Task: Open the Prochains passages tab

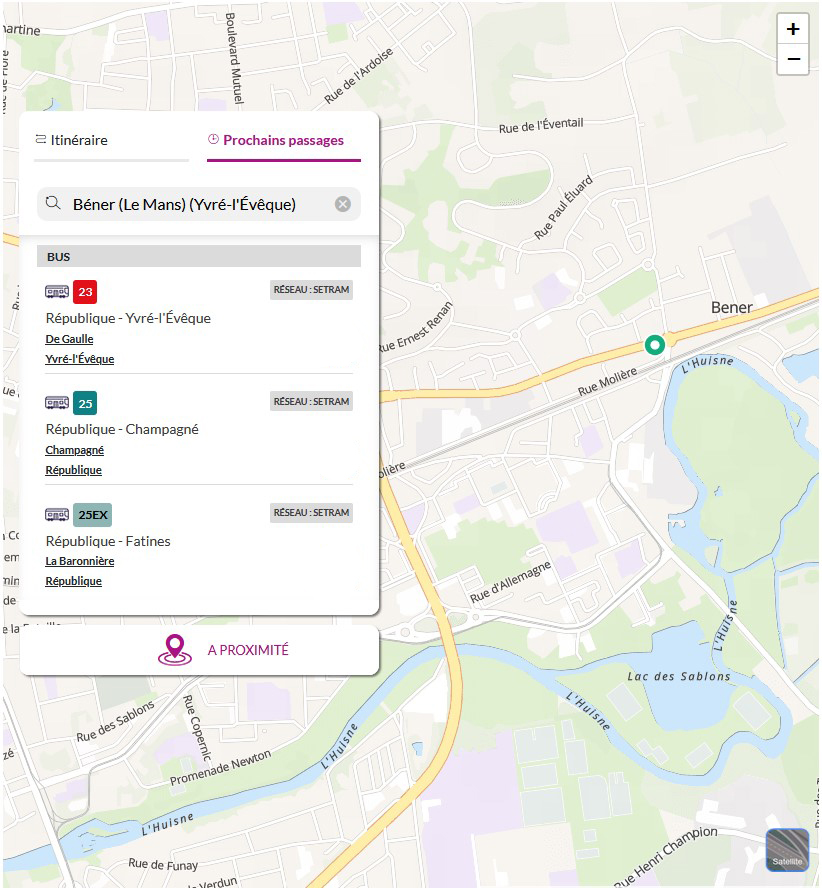Action: [x=276, y=141]
